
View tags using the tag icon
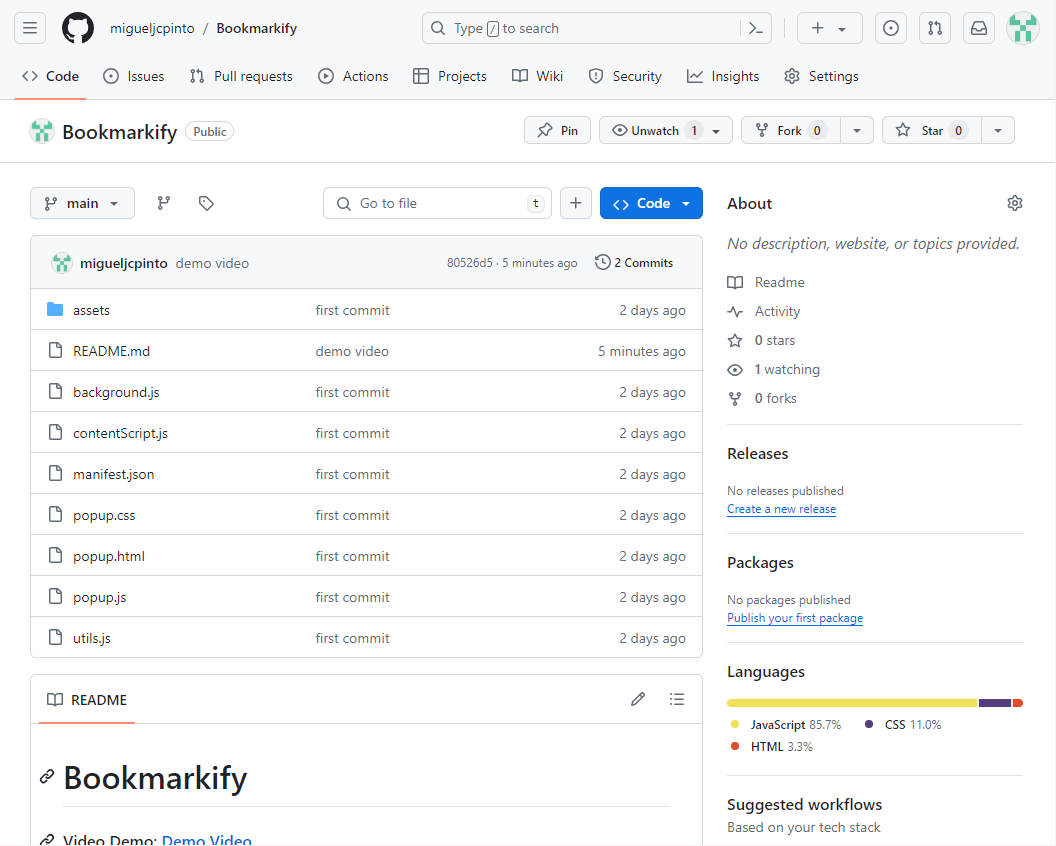(206, 203)
